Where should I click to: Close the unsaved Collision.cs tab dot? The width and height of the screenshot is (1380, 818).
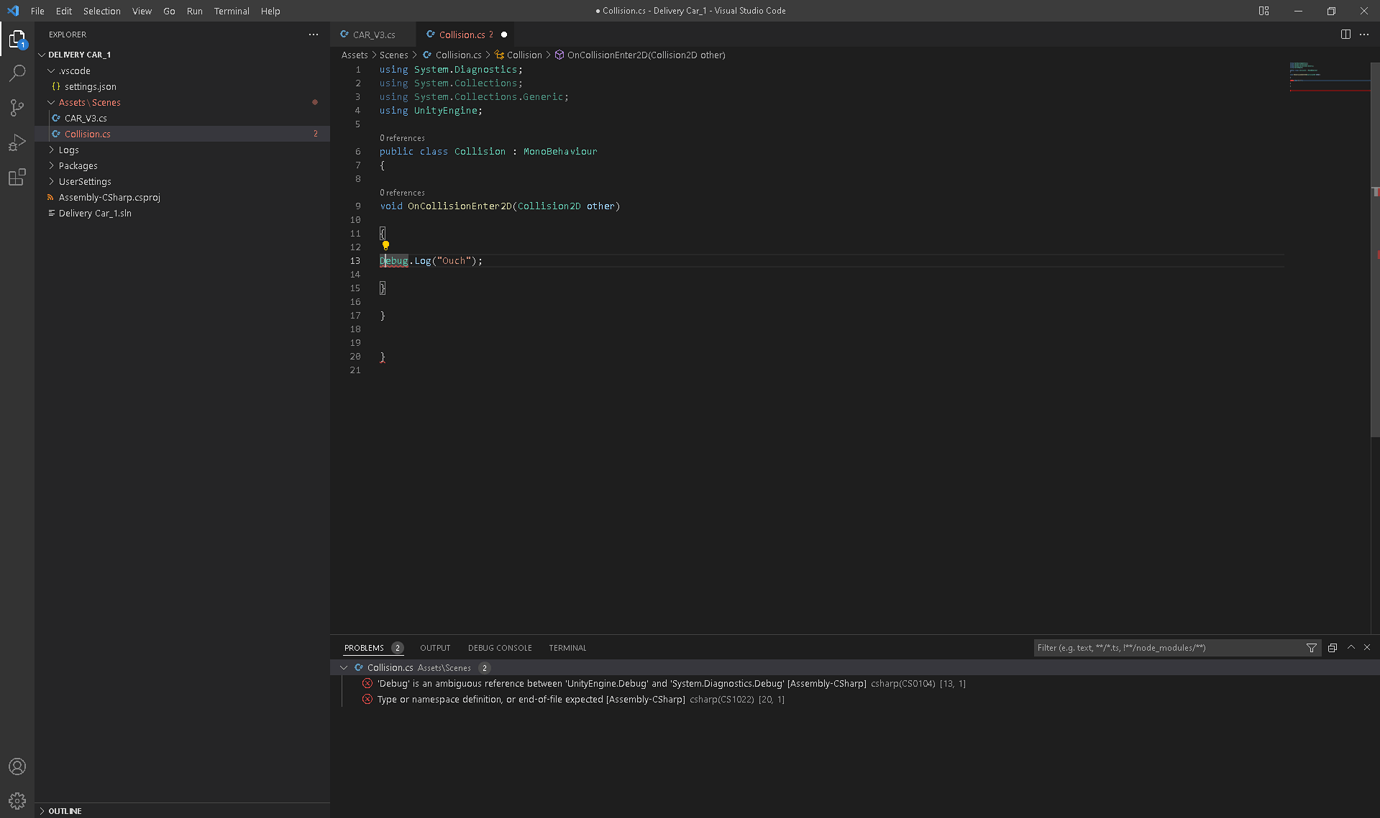click(x=504, y=34)
